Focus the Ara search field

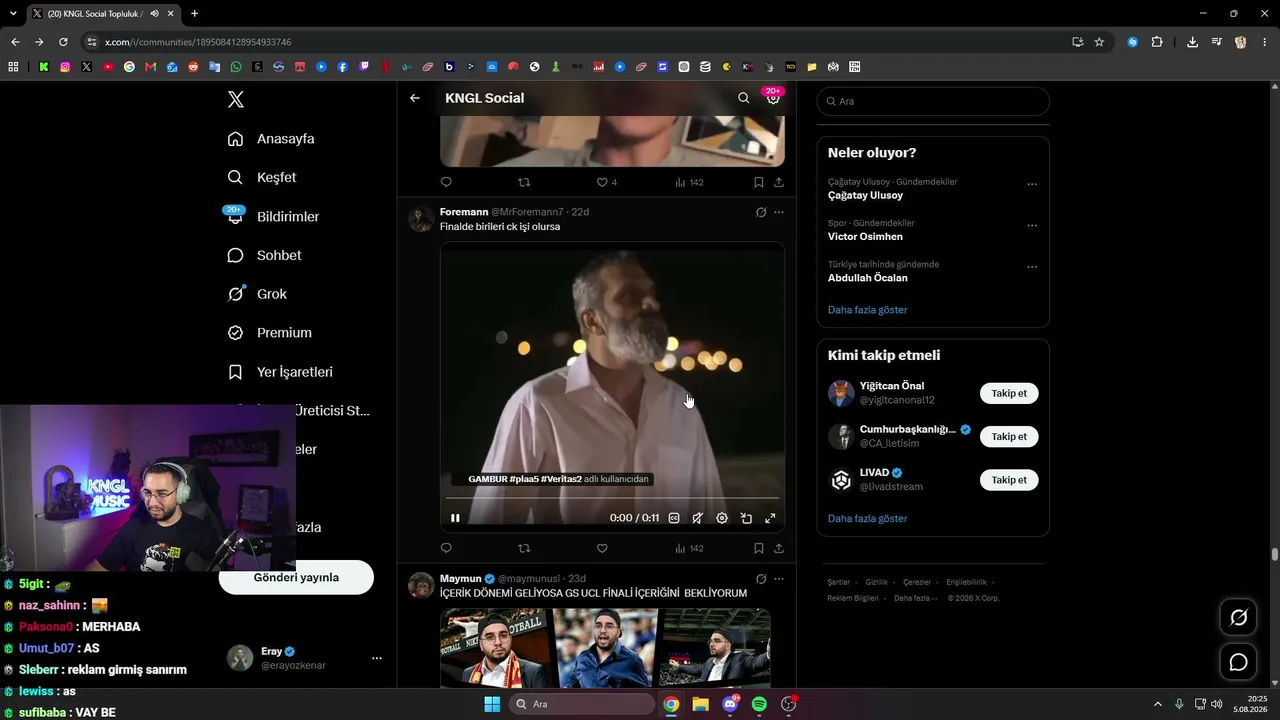933,101
